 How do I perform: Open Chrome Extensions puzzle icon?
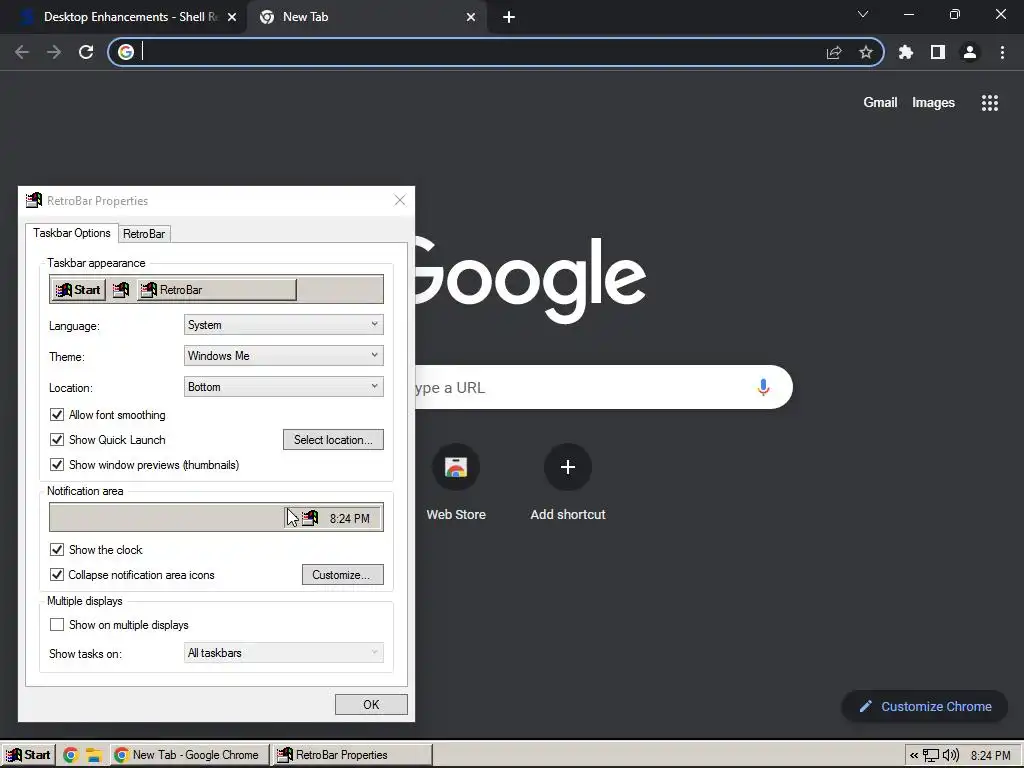tap(906, 52)
